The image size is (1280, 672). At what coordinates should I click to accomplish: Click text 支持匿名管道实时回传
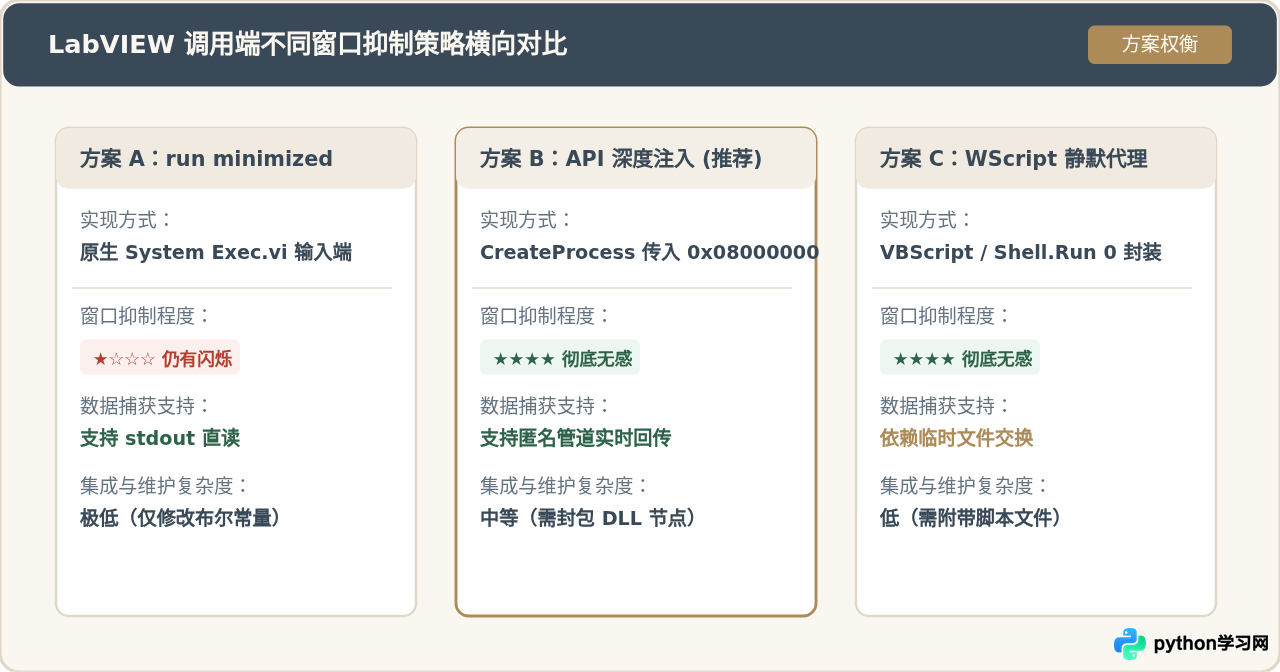click(x=576, y=438)
